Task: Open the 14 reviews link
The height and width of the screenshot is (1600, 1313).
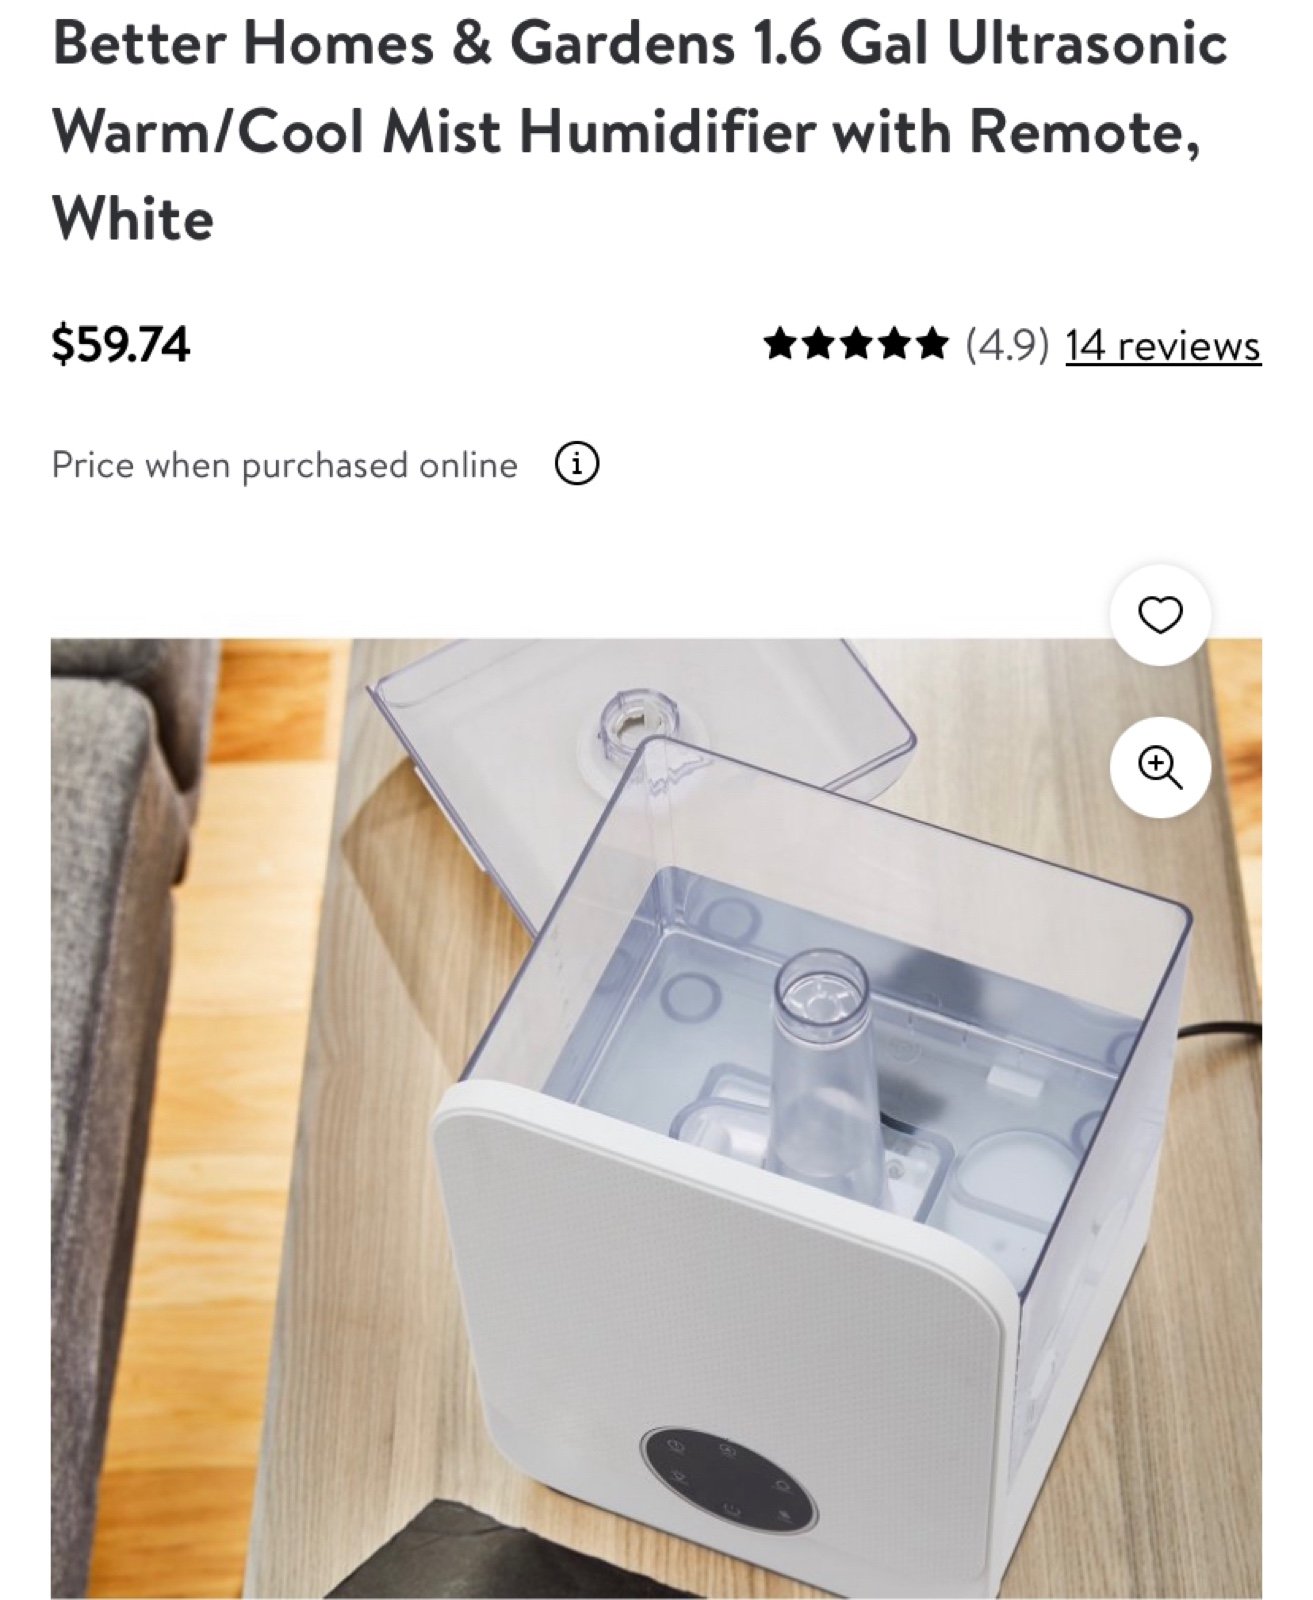Action: point(1163,346)
